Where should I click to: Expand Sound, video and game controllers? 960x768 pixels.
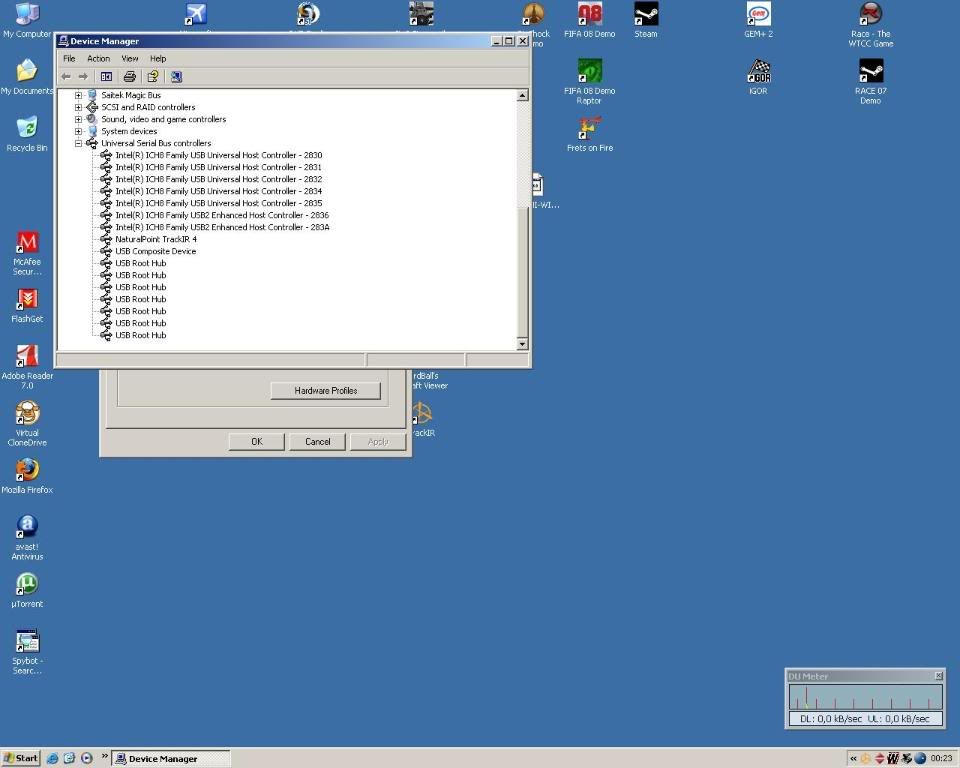(78, 119)
